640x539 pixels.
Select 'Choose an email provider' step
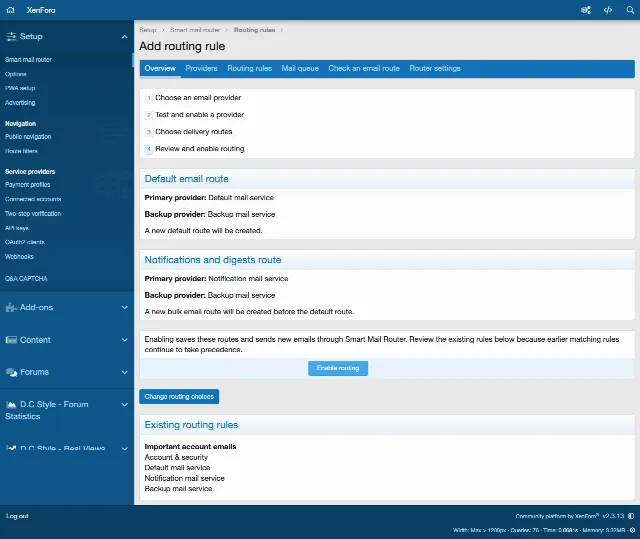pos(198,98)
